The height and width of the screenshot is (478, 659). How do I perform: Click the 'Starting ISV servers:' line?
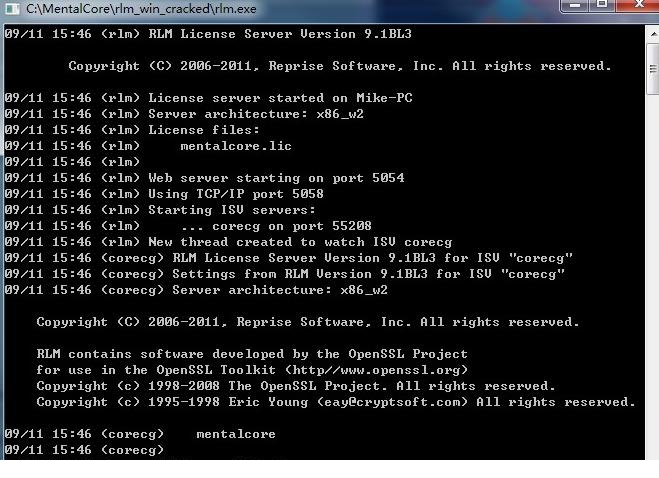pyautogui.click(x=160, y=210)
